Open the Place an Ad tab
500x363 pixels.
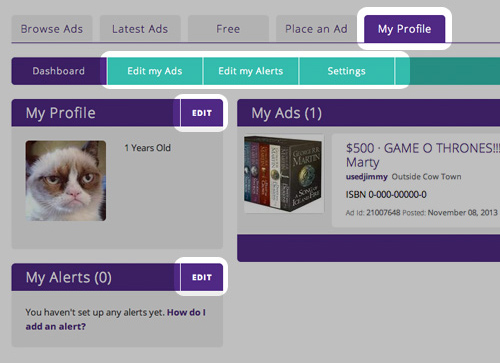(x=316, y=29)
